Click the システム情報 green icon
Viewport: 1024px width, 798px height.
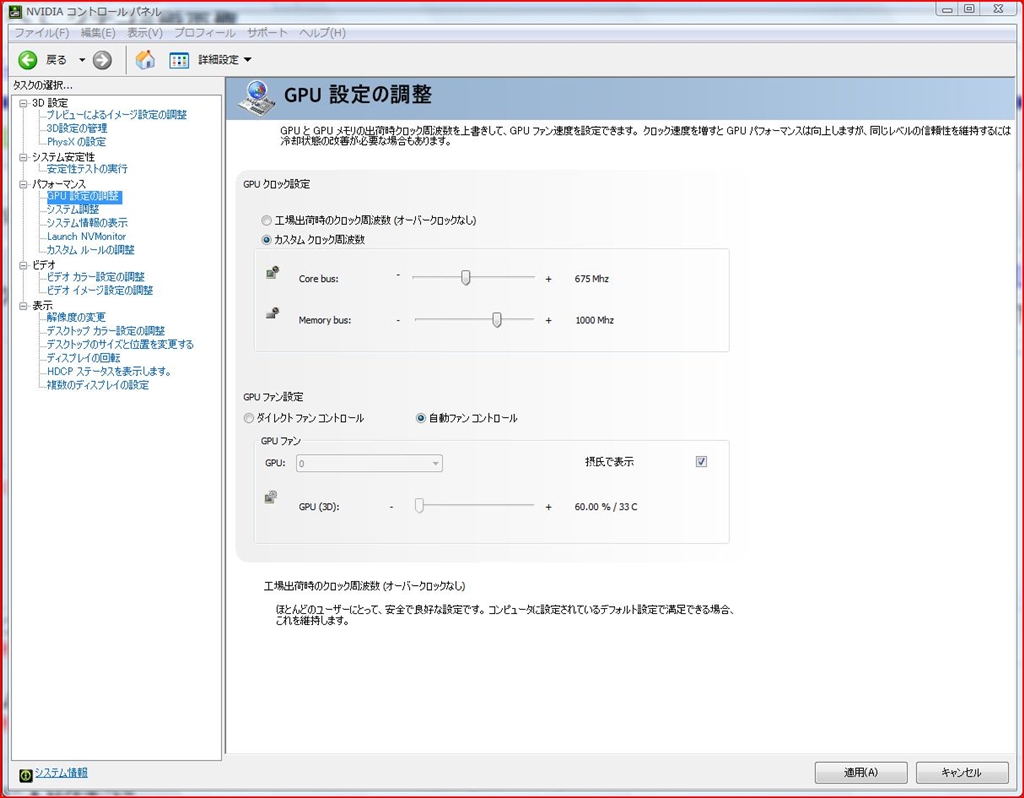pos(25,775)
